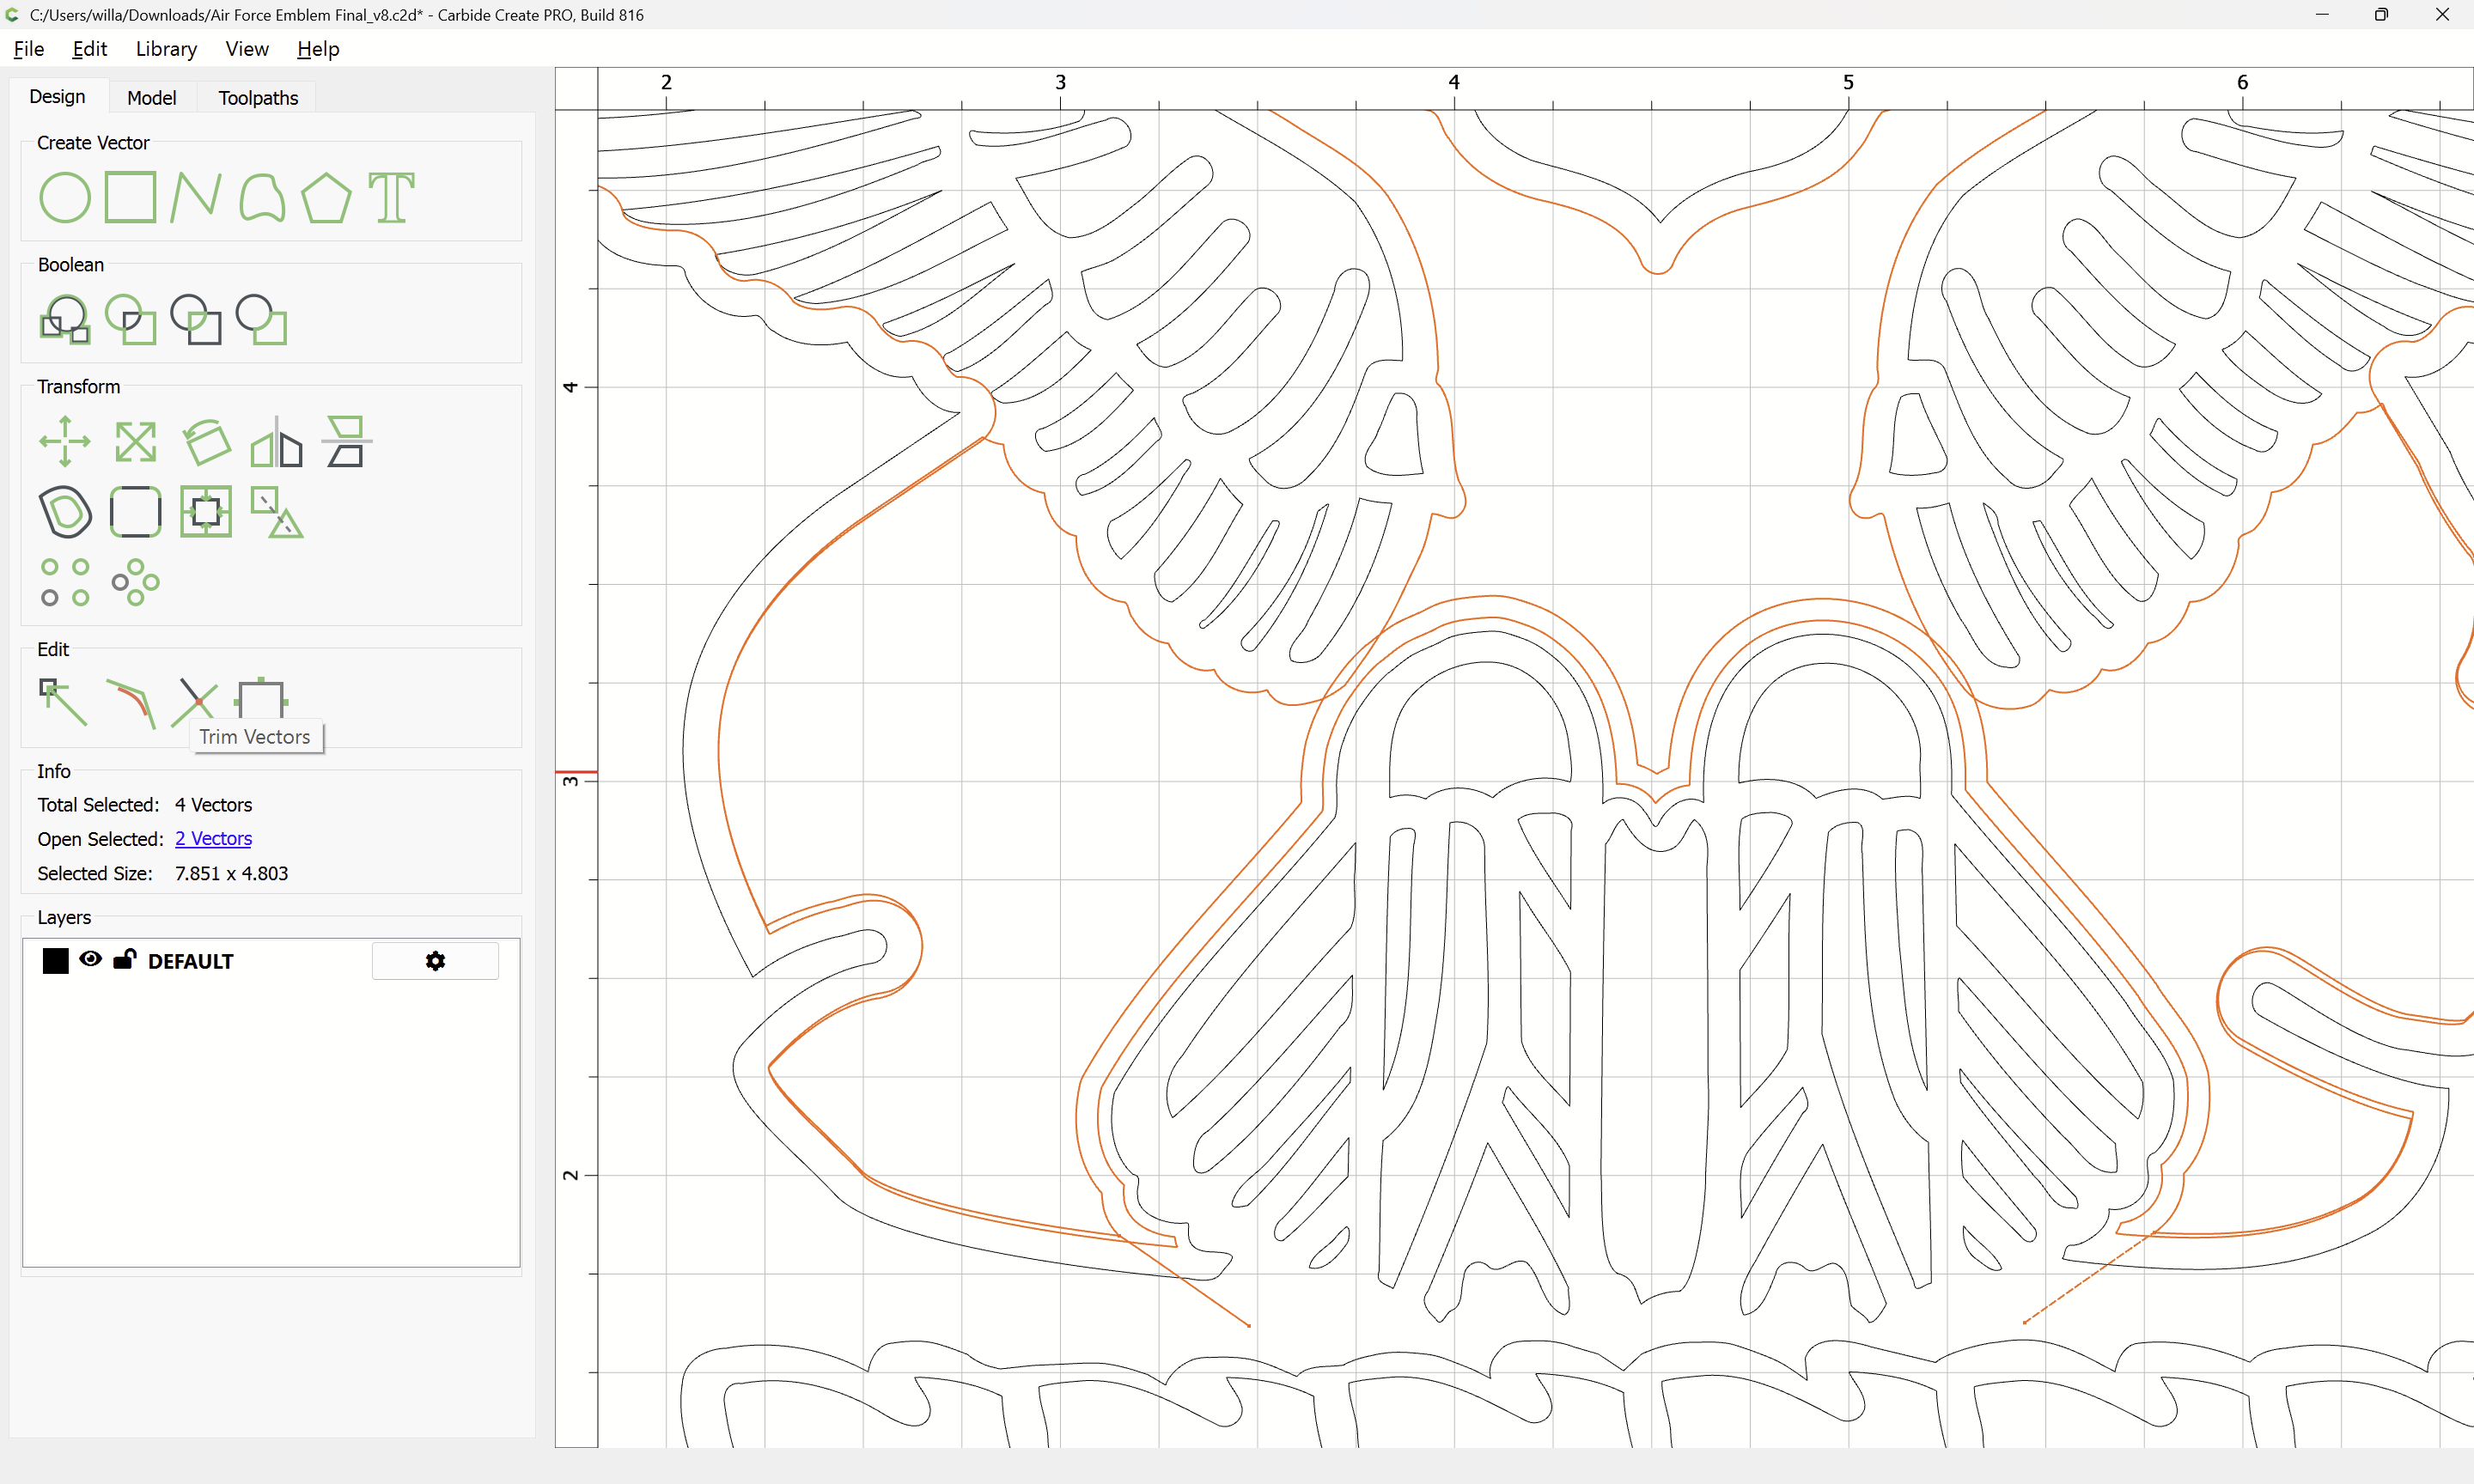This screenshot has height=1484, width=2474.
Task: Select the Polygon vector tool
Action: tap(326, 197)
